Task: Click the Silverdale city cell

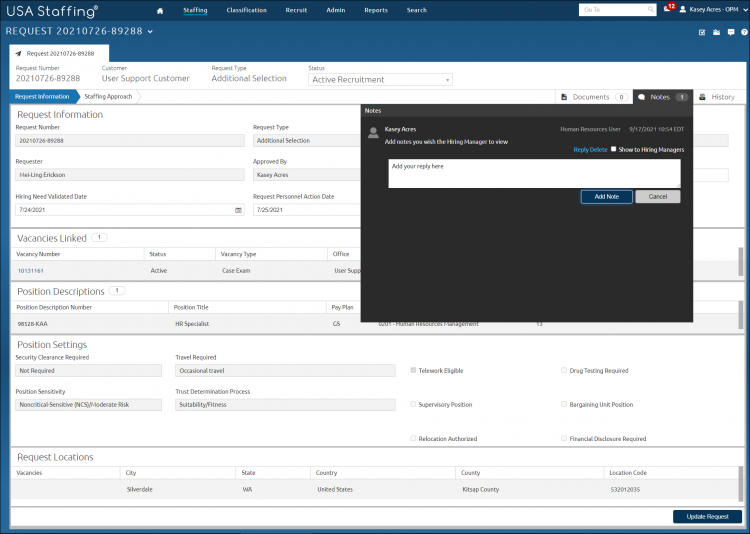Action: [140, 490]
